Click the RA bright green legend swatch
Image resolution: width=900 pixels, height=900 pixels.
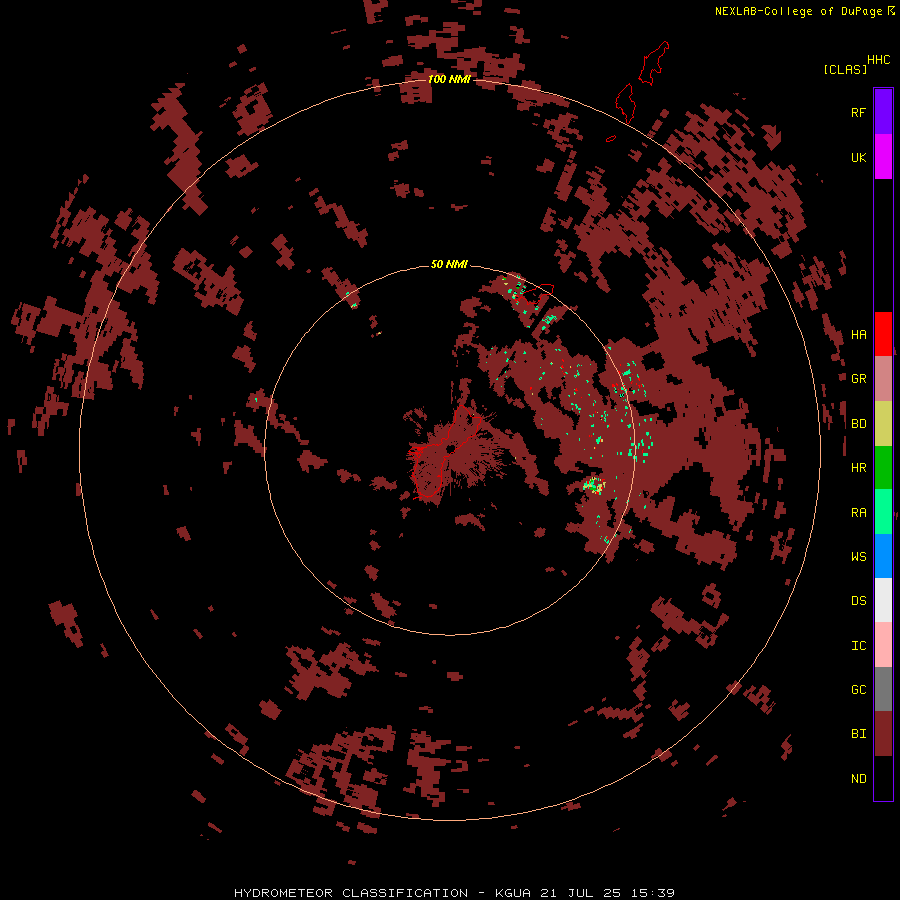pyautogui.click(x=883, y=512)
